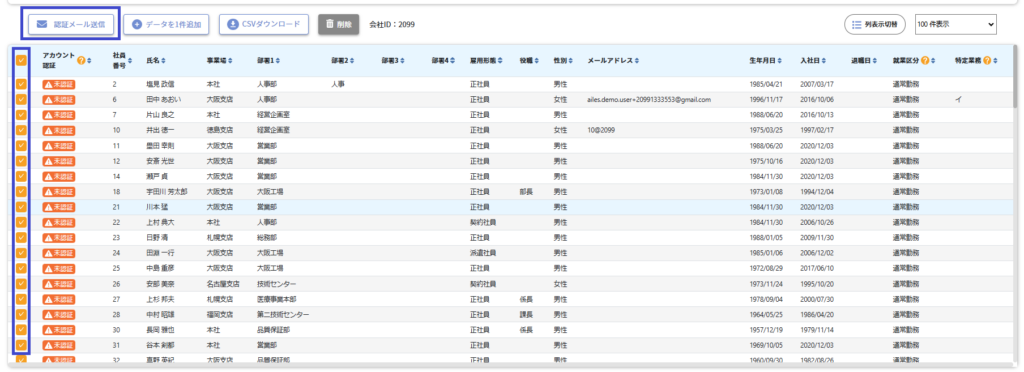Viewport: 1024px width, 372px height.
Task: Click email ailes.demo.user+20991333553@gmail.com
Action: pos(649,100)
